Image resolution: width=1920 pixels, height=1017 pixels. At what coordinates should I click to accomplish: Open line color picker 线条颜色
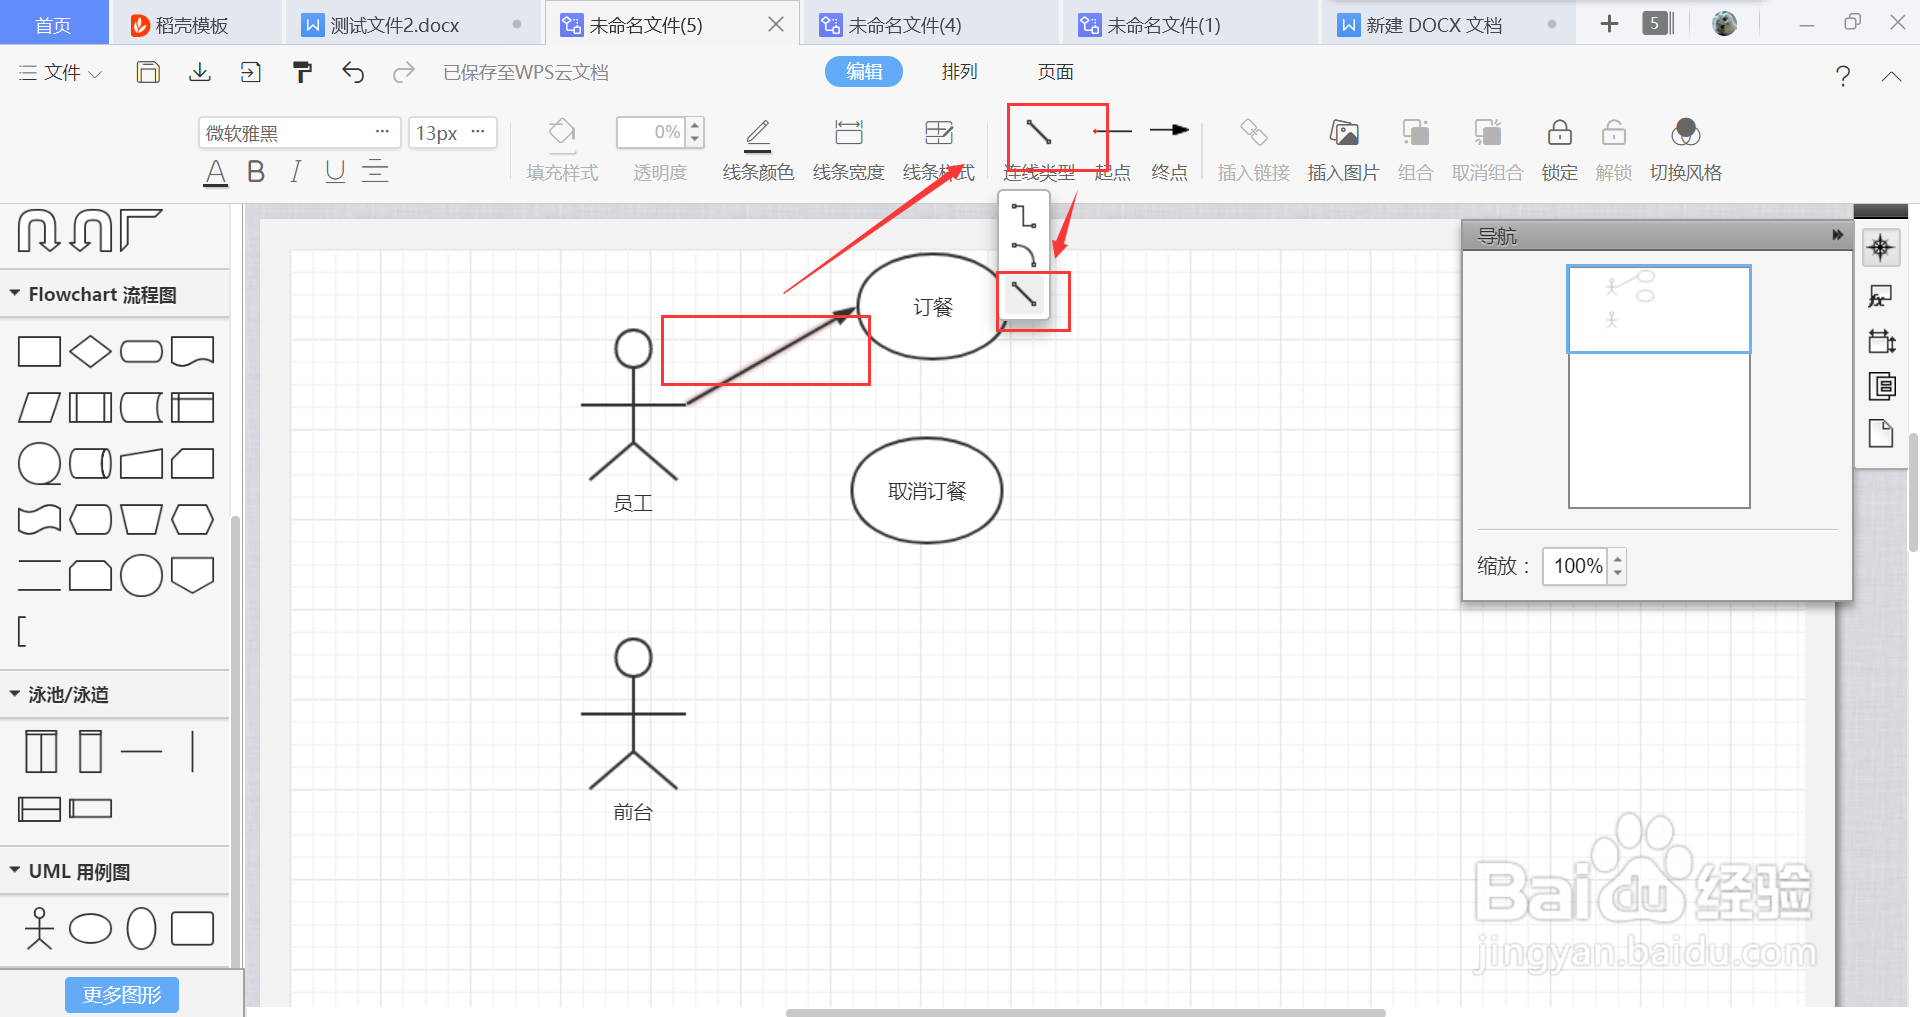[758, 150]
